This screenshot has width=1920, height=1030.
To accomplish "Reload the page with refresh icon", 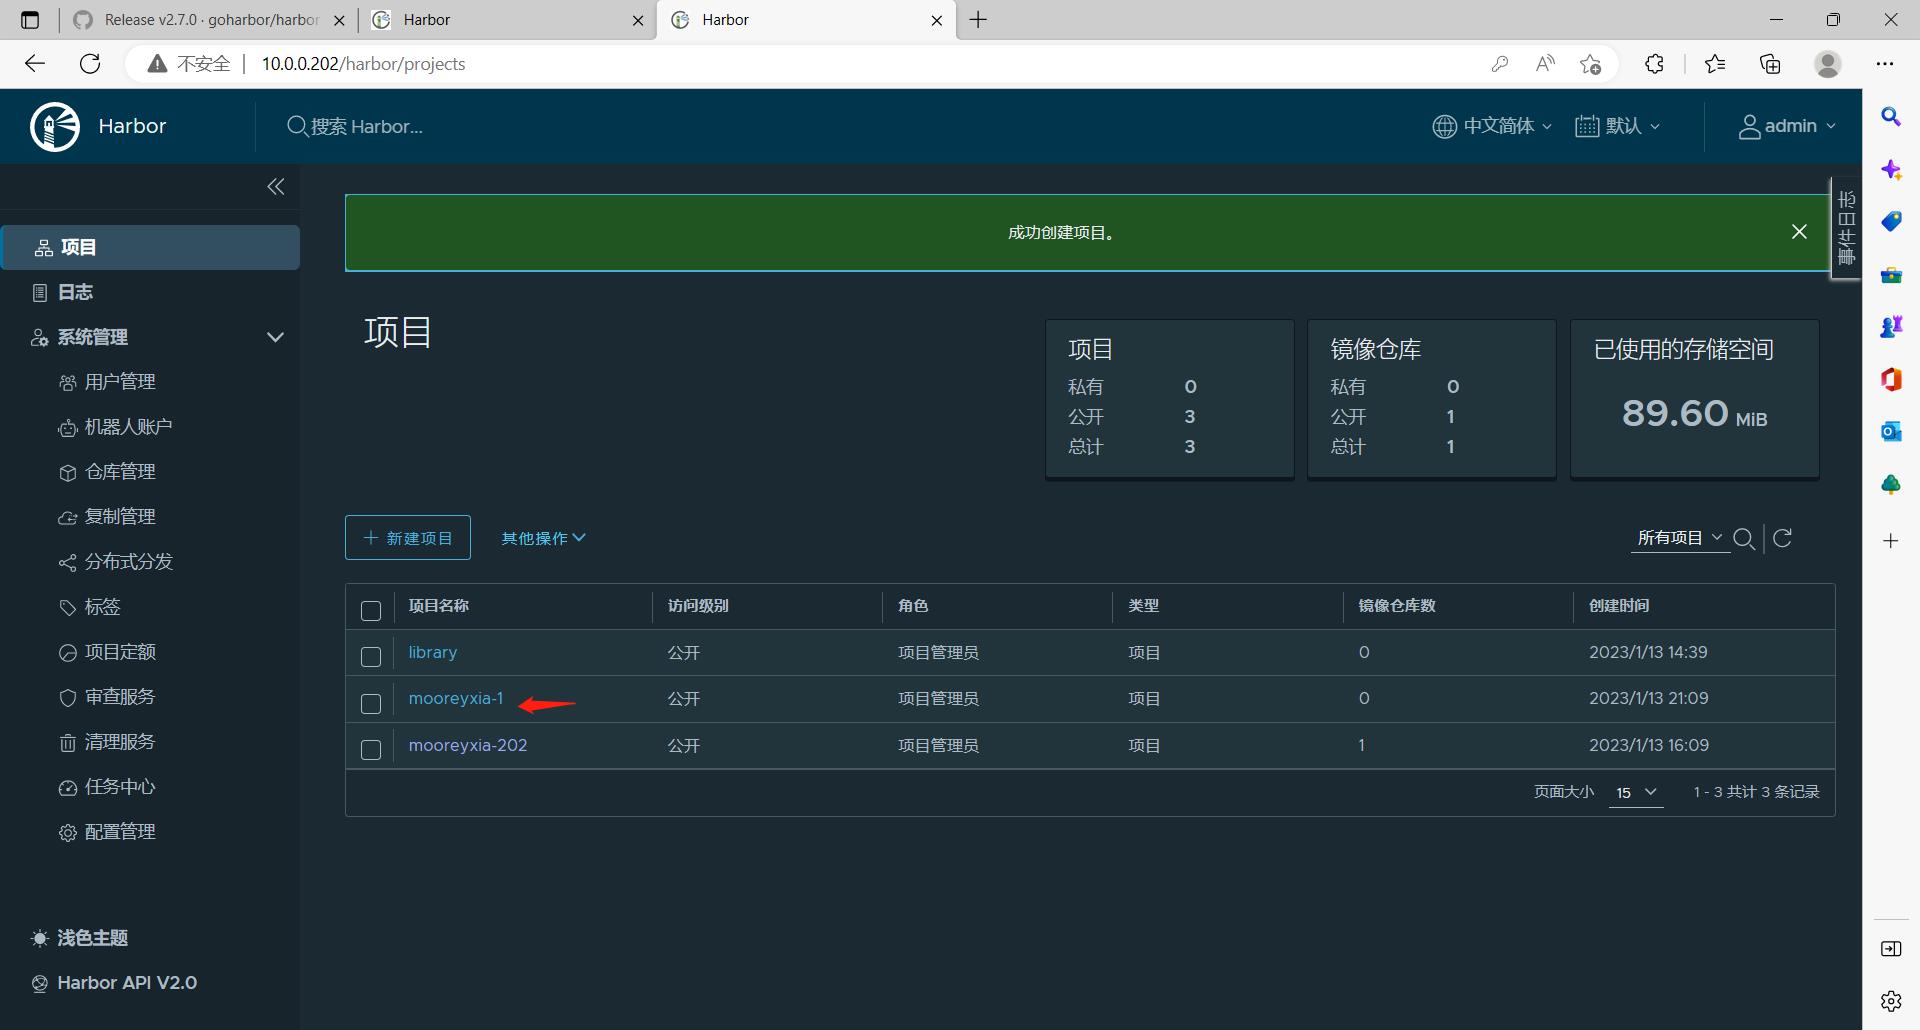I will coord(90,64).
